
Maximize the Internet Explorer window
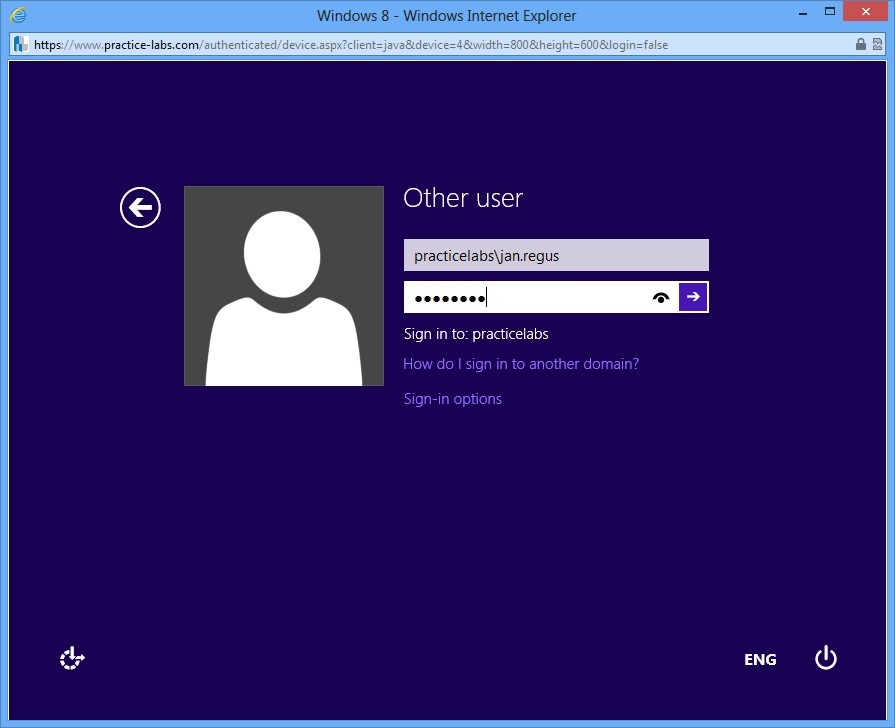(x=829, y=13)
